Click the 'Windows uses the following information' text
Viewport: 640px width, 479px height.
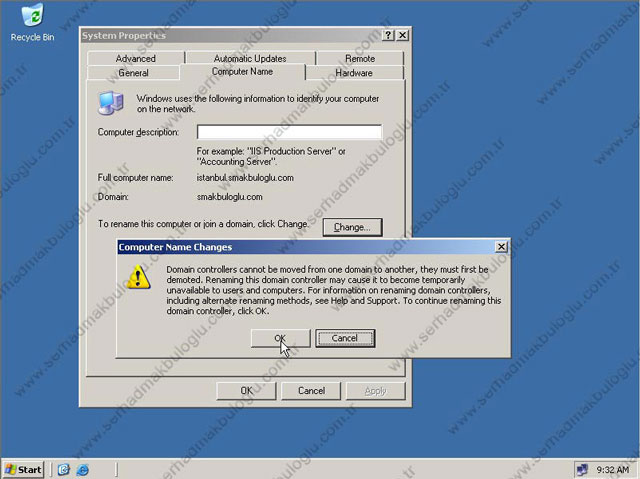(258, 104)
